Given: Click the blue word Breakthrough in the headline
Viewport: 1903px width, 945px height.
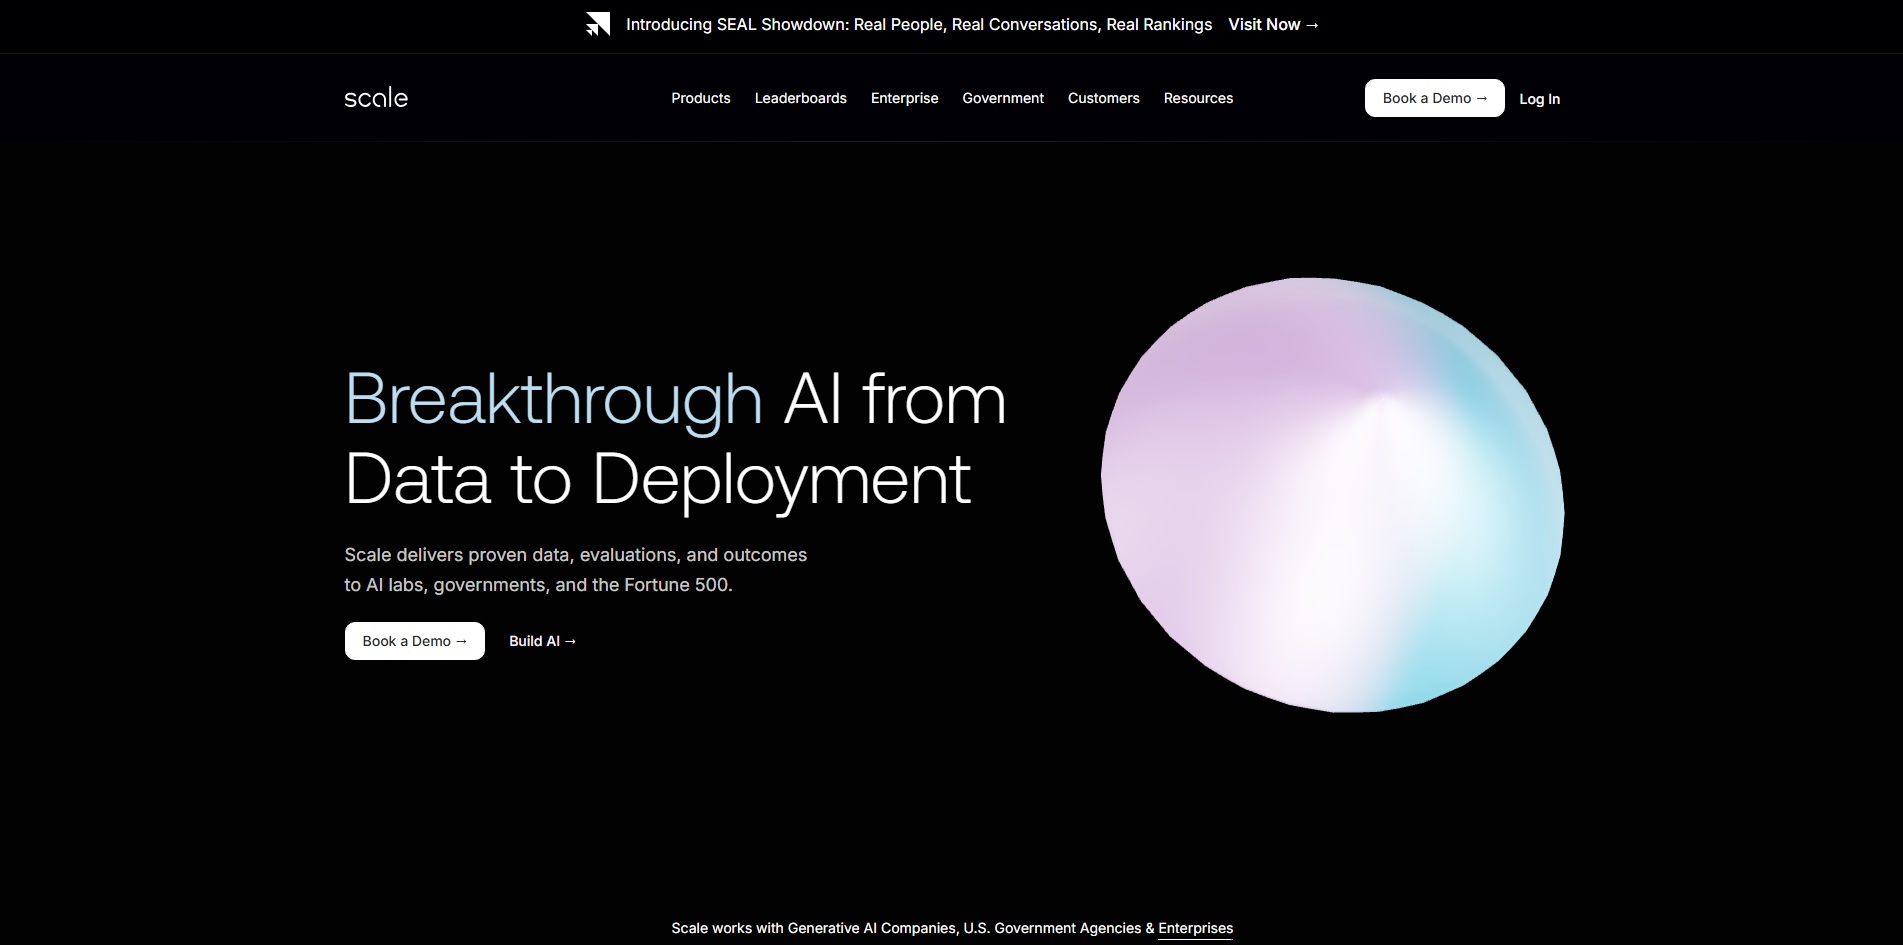Looking at the screenshot, I should pyautogui.click(x=553, y=400).
